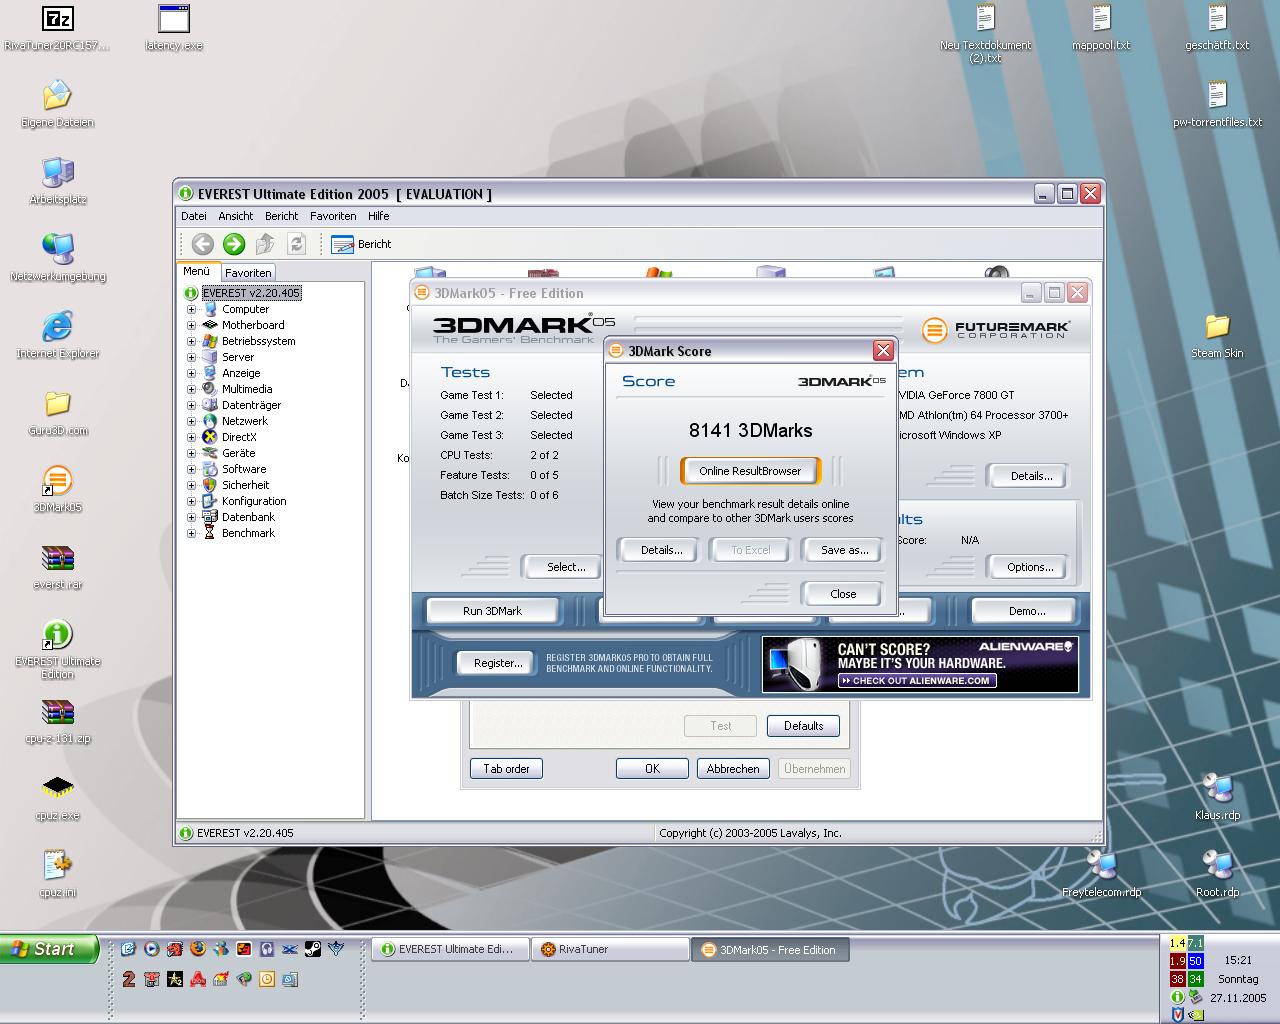Close the 3DMark Score dialog via Close button
This screenshot has width=1280, height=1024.
click(842, 594)
